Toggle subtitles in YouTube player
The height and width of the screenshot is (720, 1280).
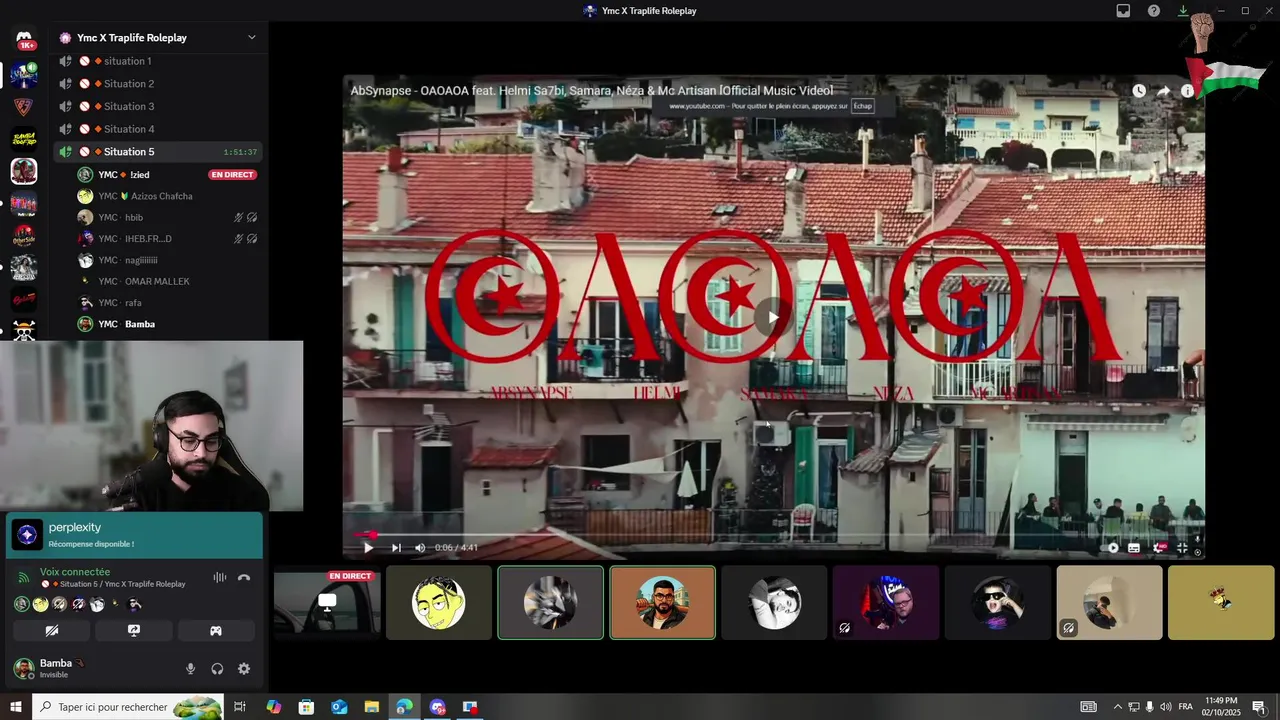coord(1134,547)
